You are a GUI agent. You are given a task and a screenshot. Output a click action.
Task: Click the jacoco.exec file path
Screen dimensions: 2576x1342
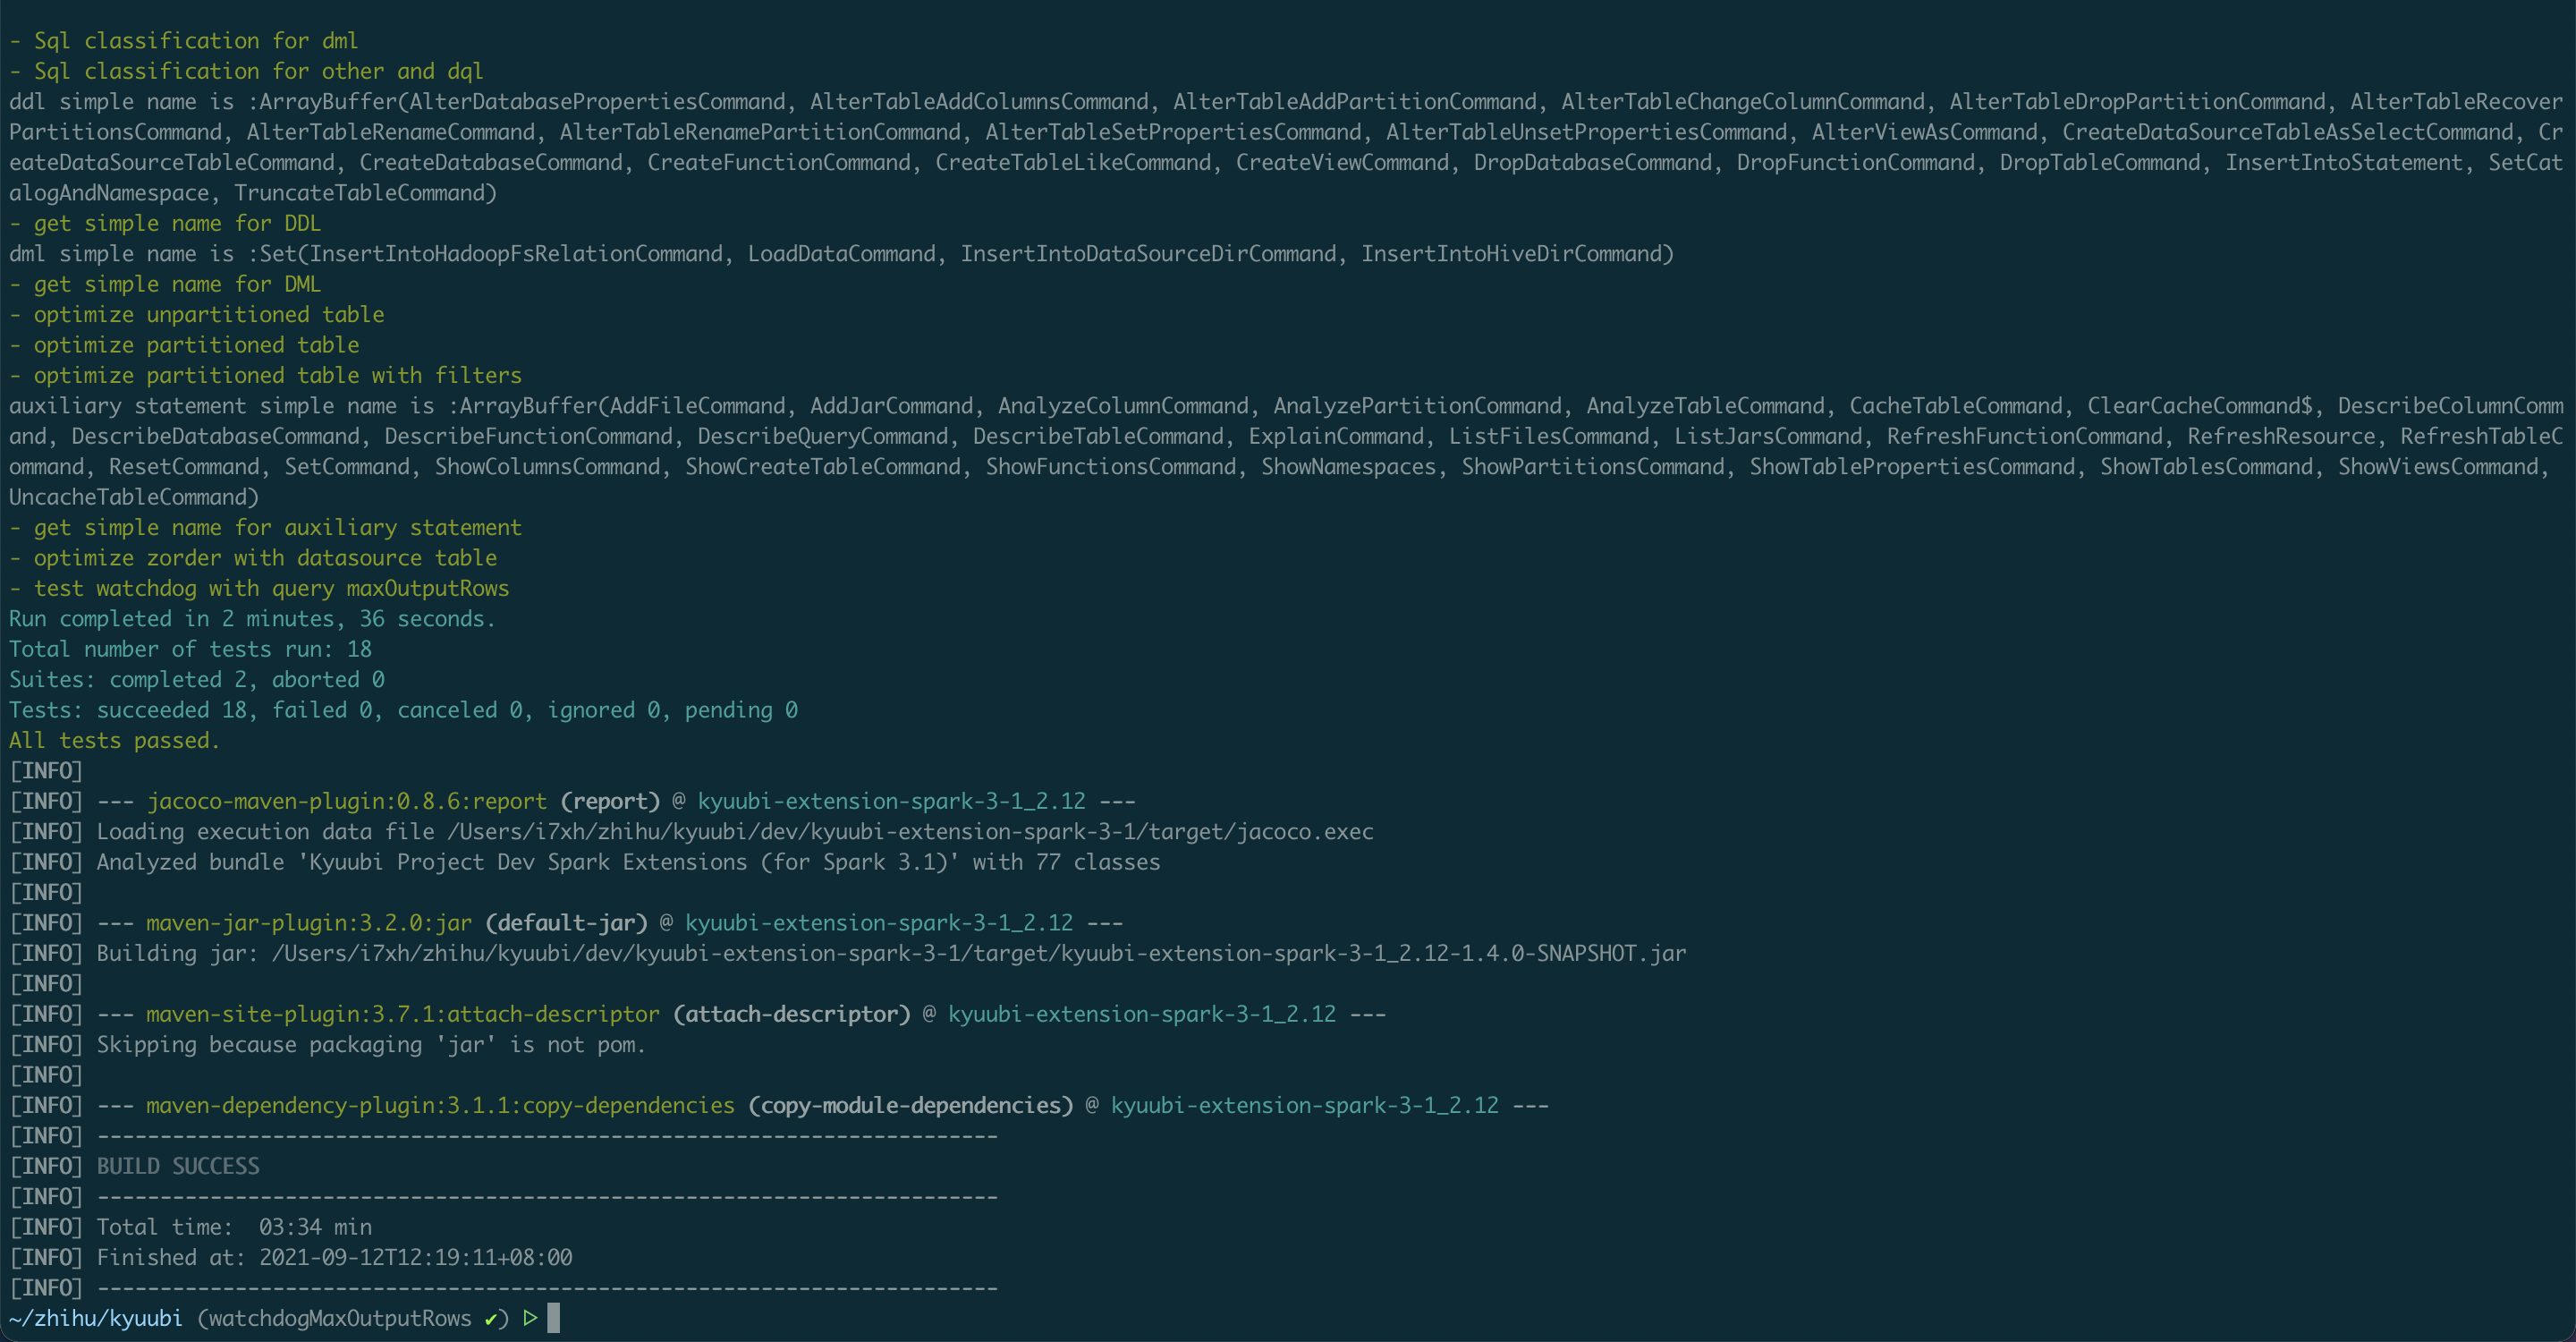click(x=910, y=831)
